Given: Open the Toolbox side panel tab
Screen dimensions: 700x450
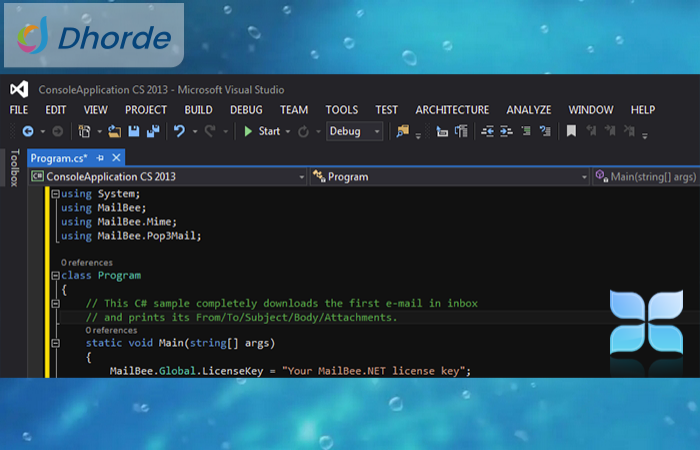Looking at the screenshot, I should pos(14,168).
